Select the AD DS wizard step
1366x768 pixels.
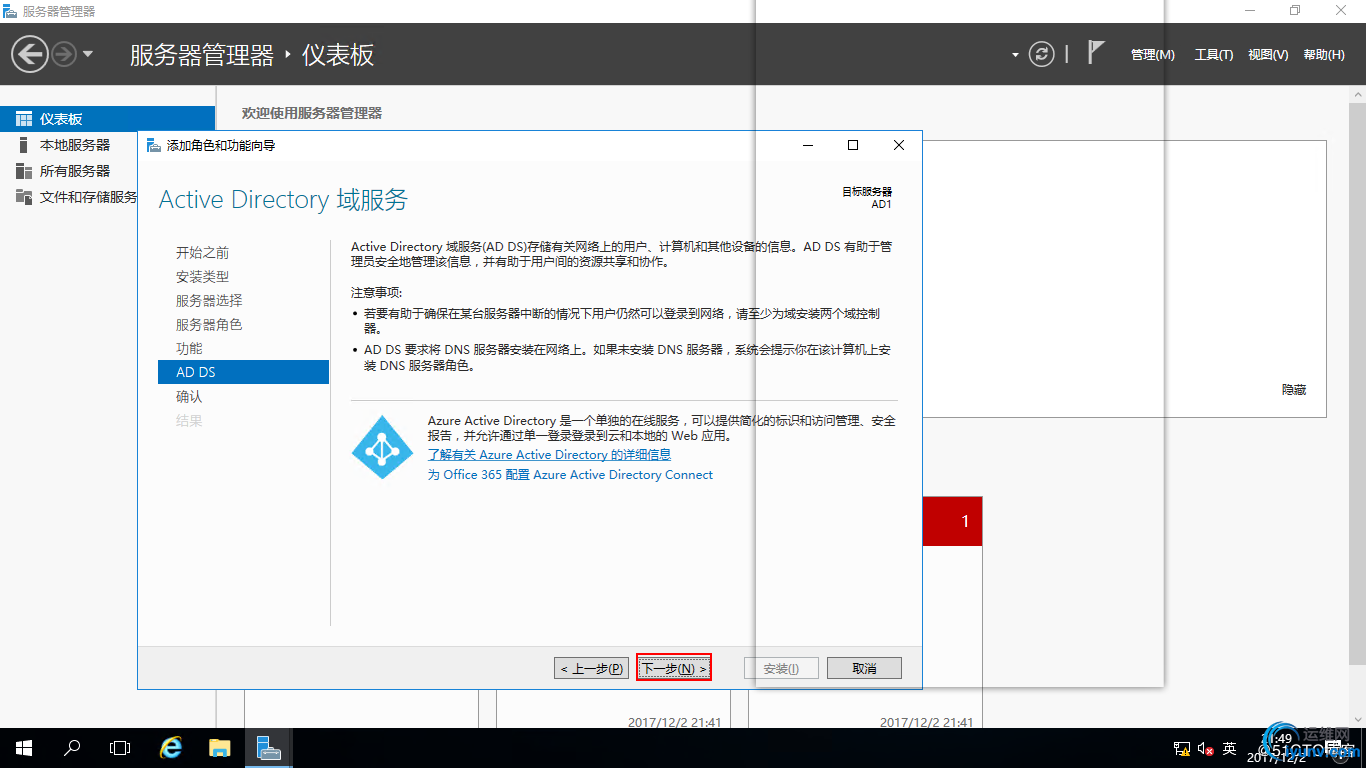tap(243, 372)
